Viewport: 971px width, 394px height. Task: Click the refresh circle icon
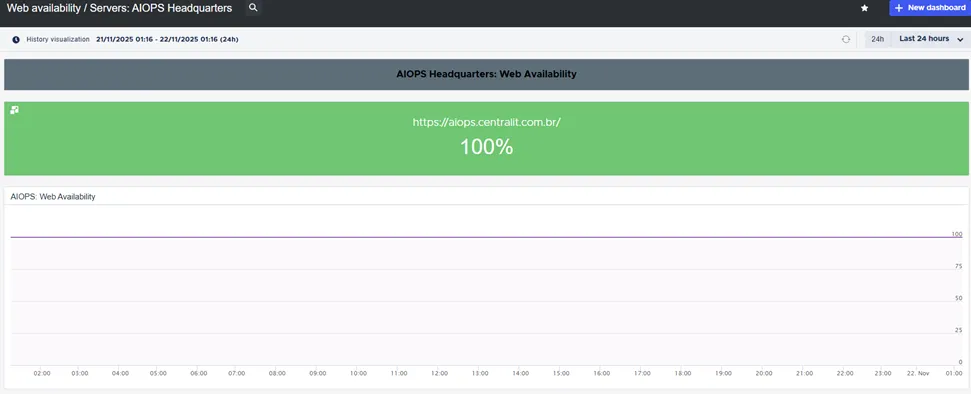[x=846, y=39]
